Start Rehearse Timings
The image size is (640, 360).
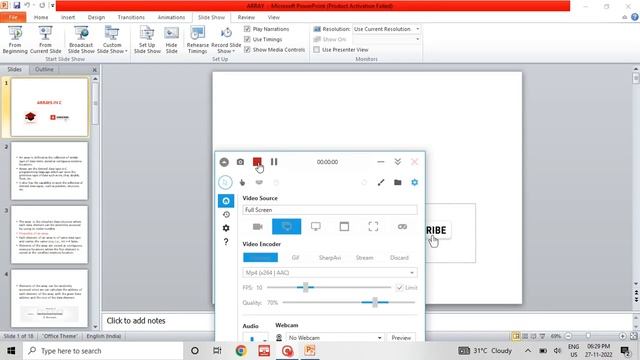coord(198,39)
